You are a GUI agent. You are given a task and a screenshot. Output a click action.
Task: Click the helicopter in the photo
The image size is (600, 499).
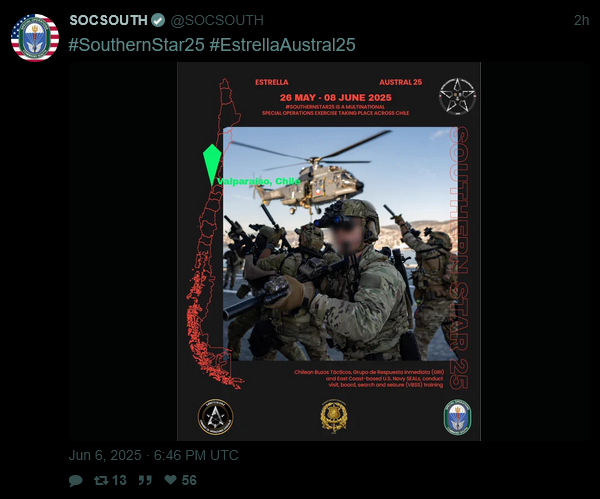(x=310, y=176)
